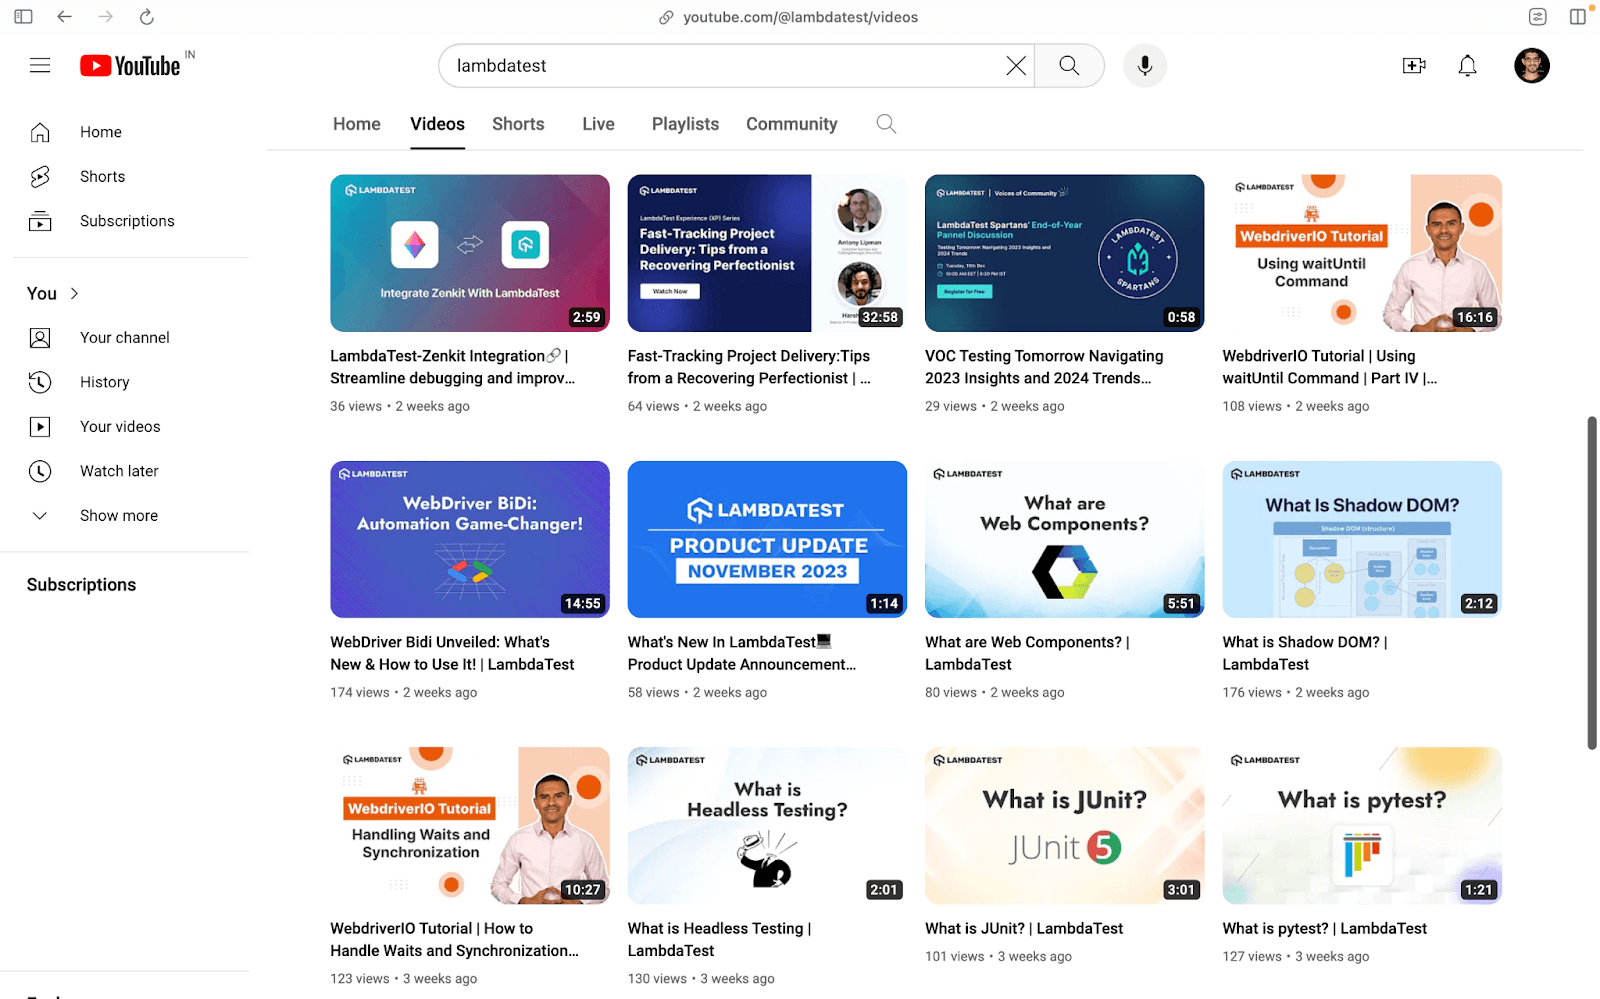Open the Handling Waits and Synchronization thumbnail
This screenshot has height=999, width=1600.
[x=470, y=825]
